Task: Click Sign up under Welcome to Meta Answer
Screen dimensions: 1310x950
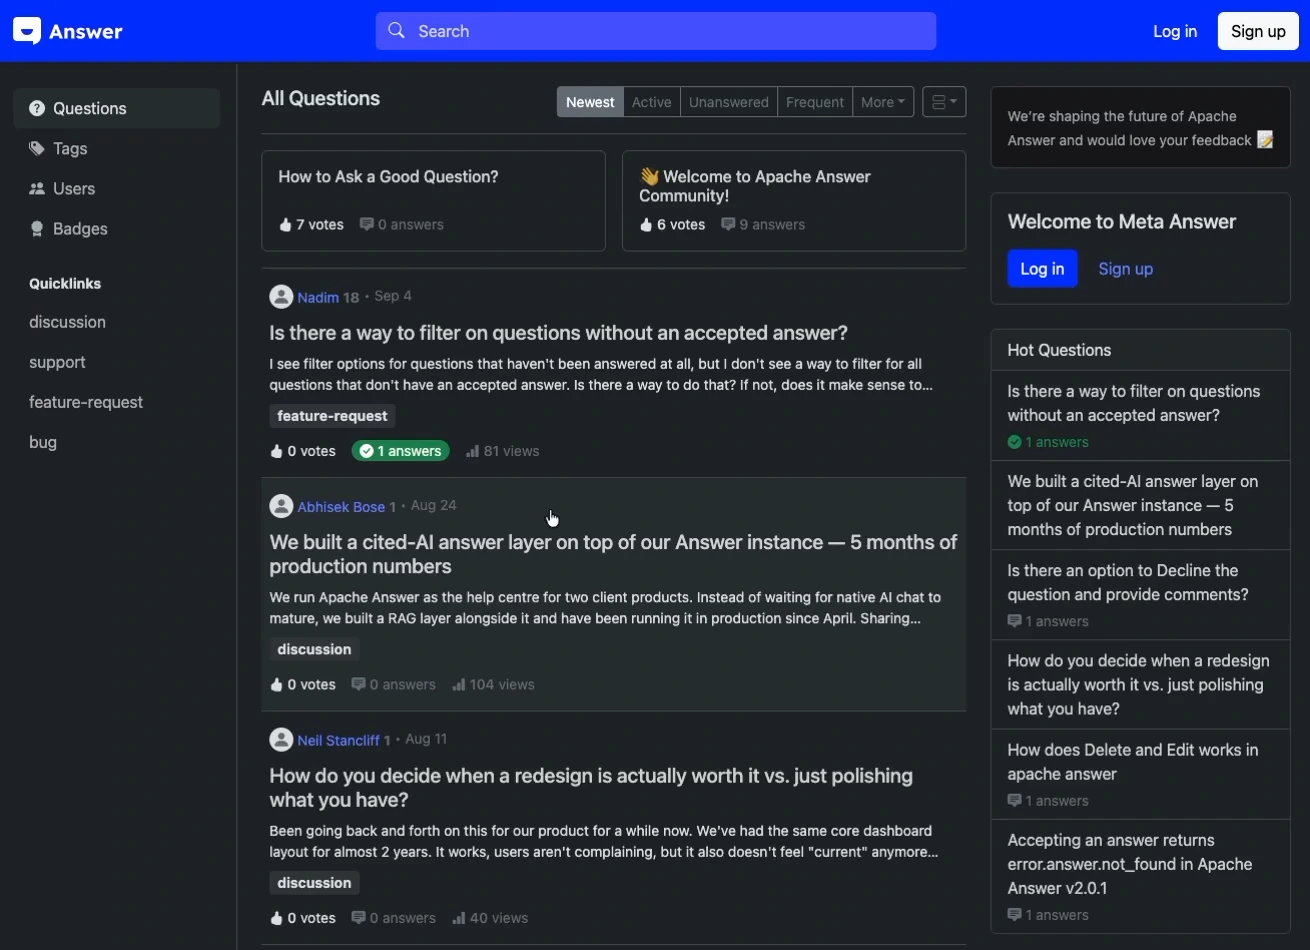Action: tap(1125, 268)
